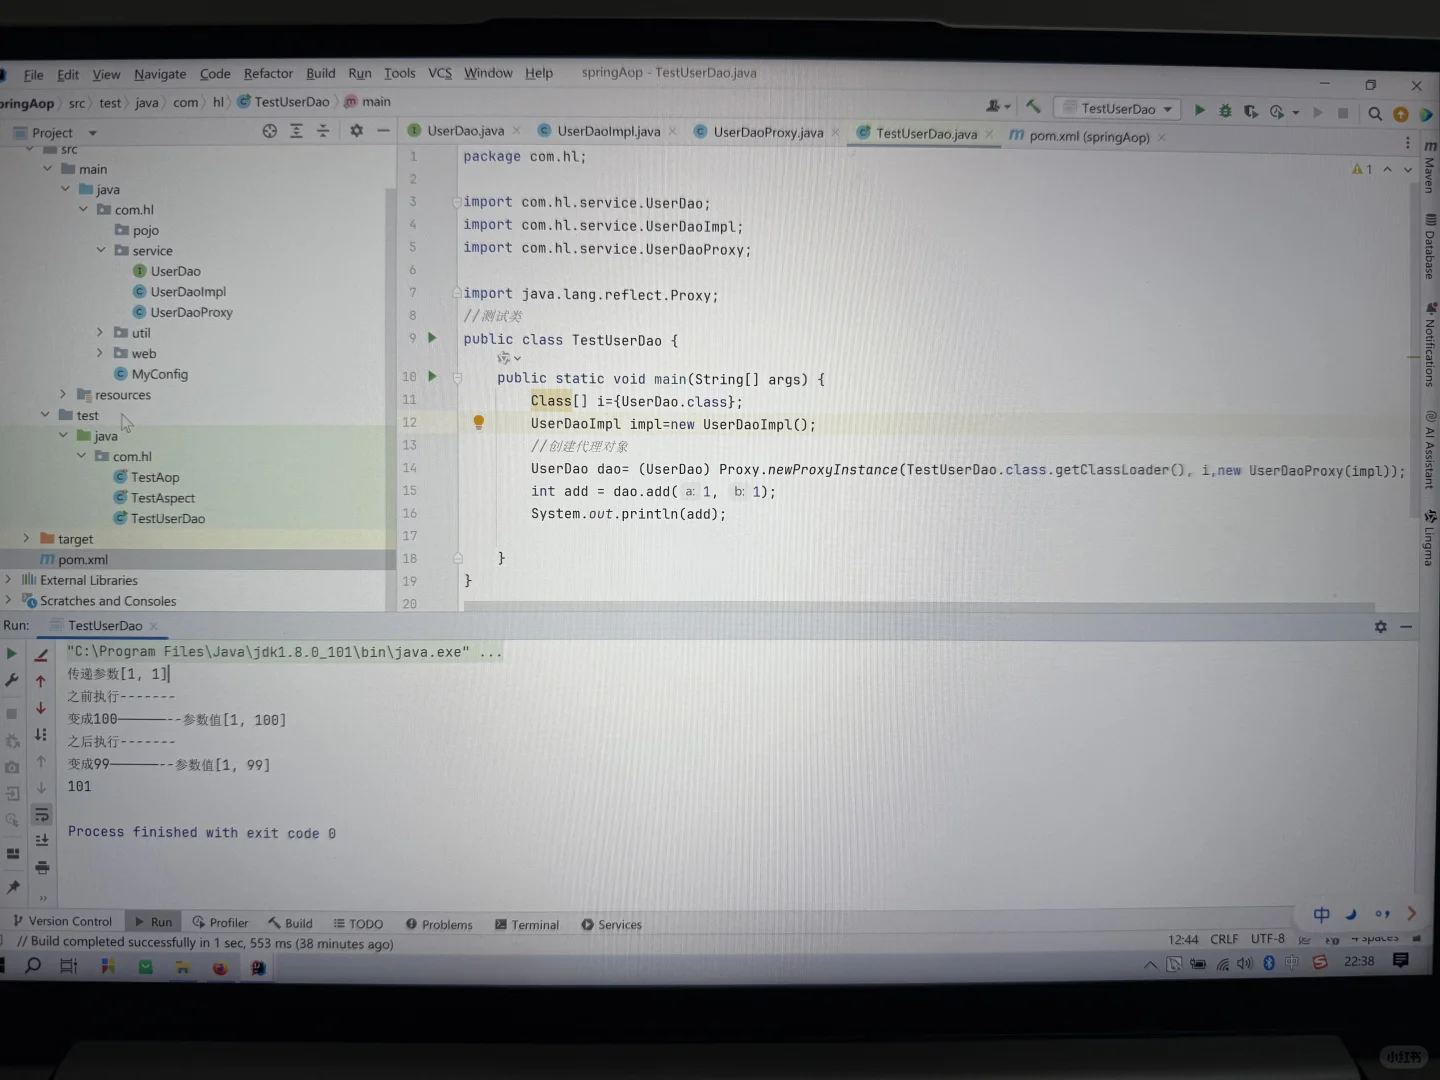The width and height of the screenshot is (1440, 1080).
Task: Open the Notifications side panel
Action: pyautogui.click(x=1430, y=346)
